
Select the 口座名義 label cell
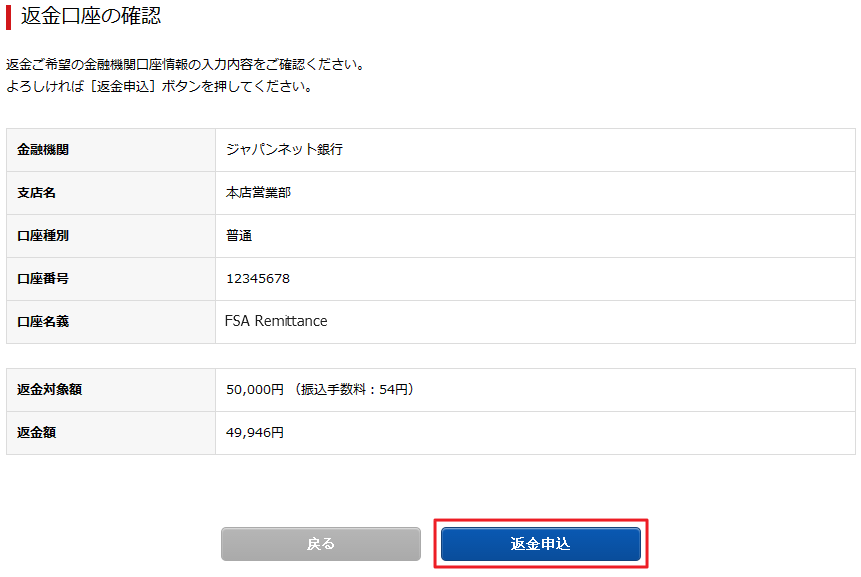111,322
